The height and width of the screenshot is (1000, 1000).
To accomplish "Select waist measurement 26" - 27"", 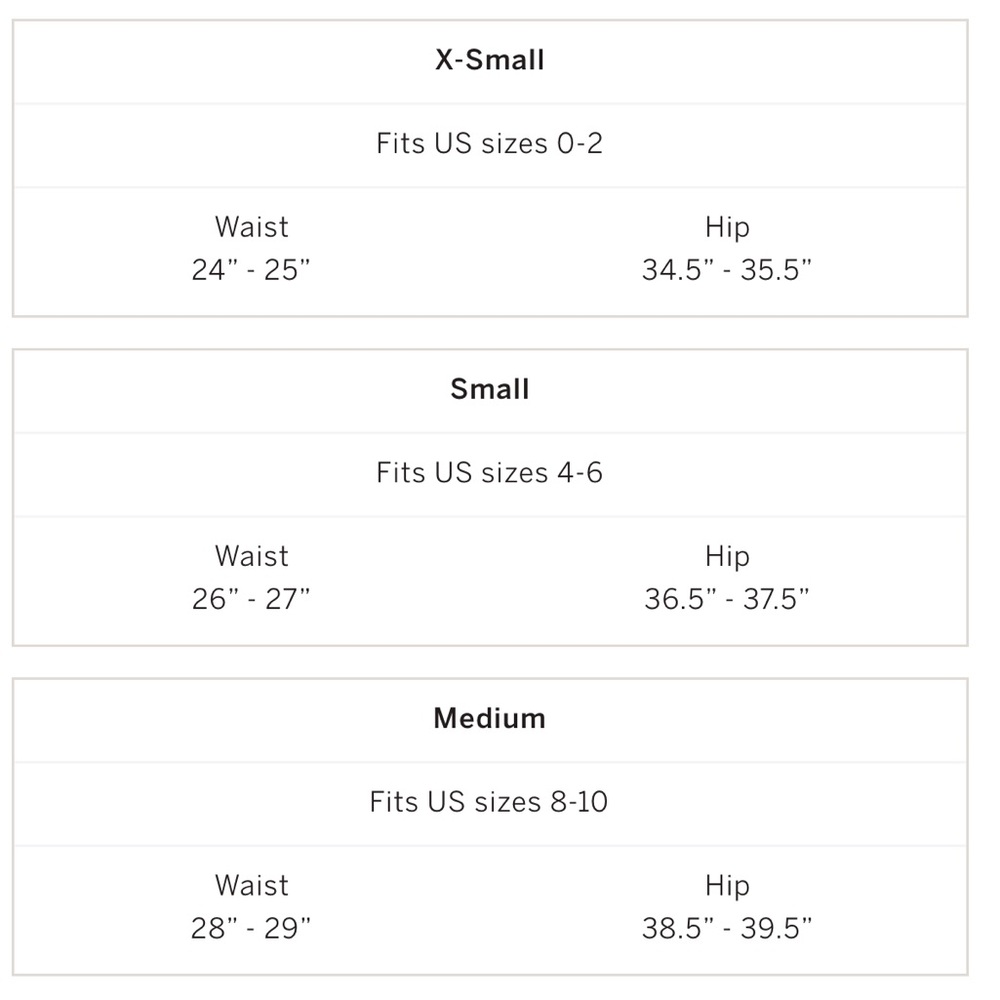I will pos(251,599).
